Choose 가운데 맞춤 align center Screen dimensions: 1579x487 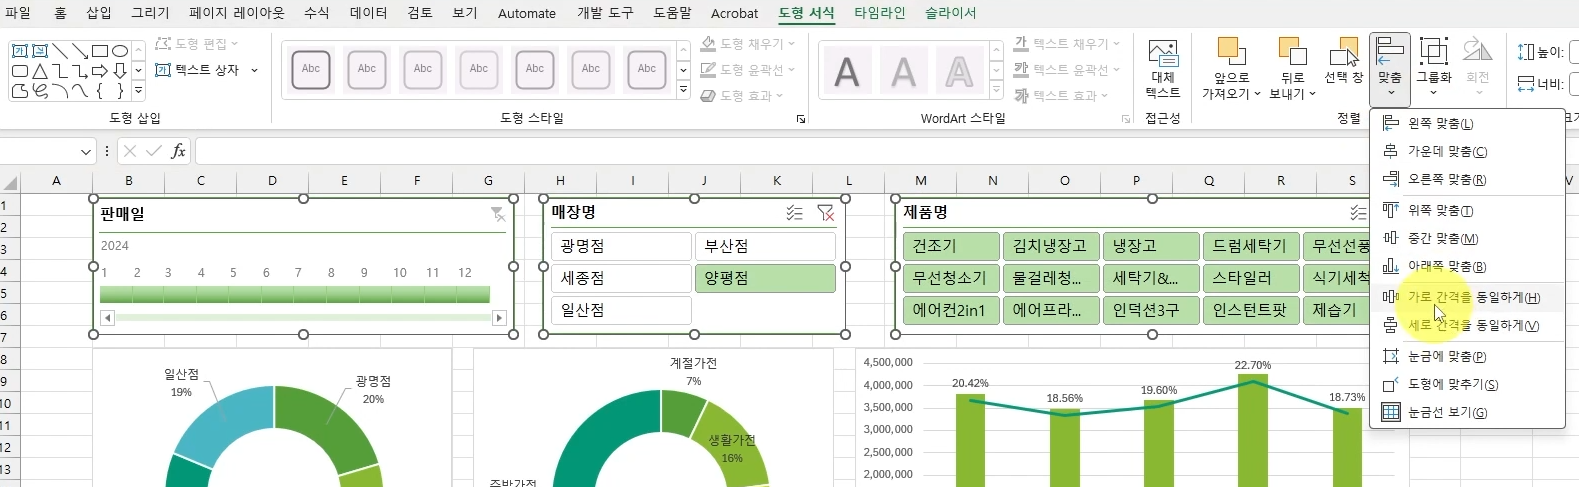click(x=1467, y=152)
